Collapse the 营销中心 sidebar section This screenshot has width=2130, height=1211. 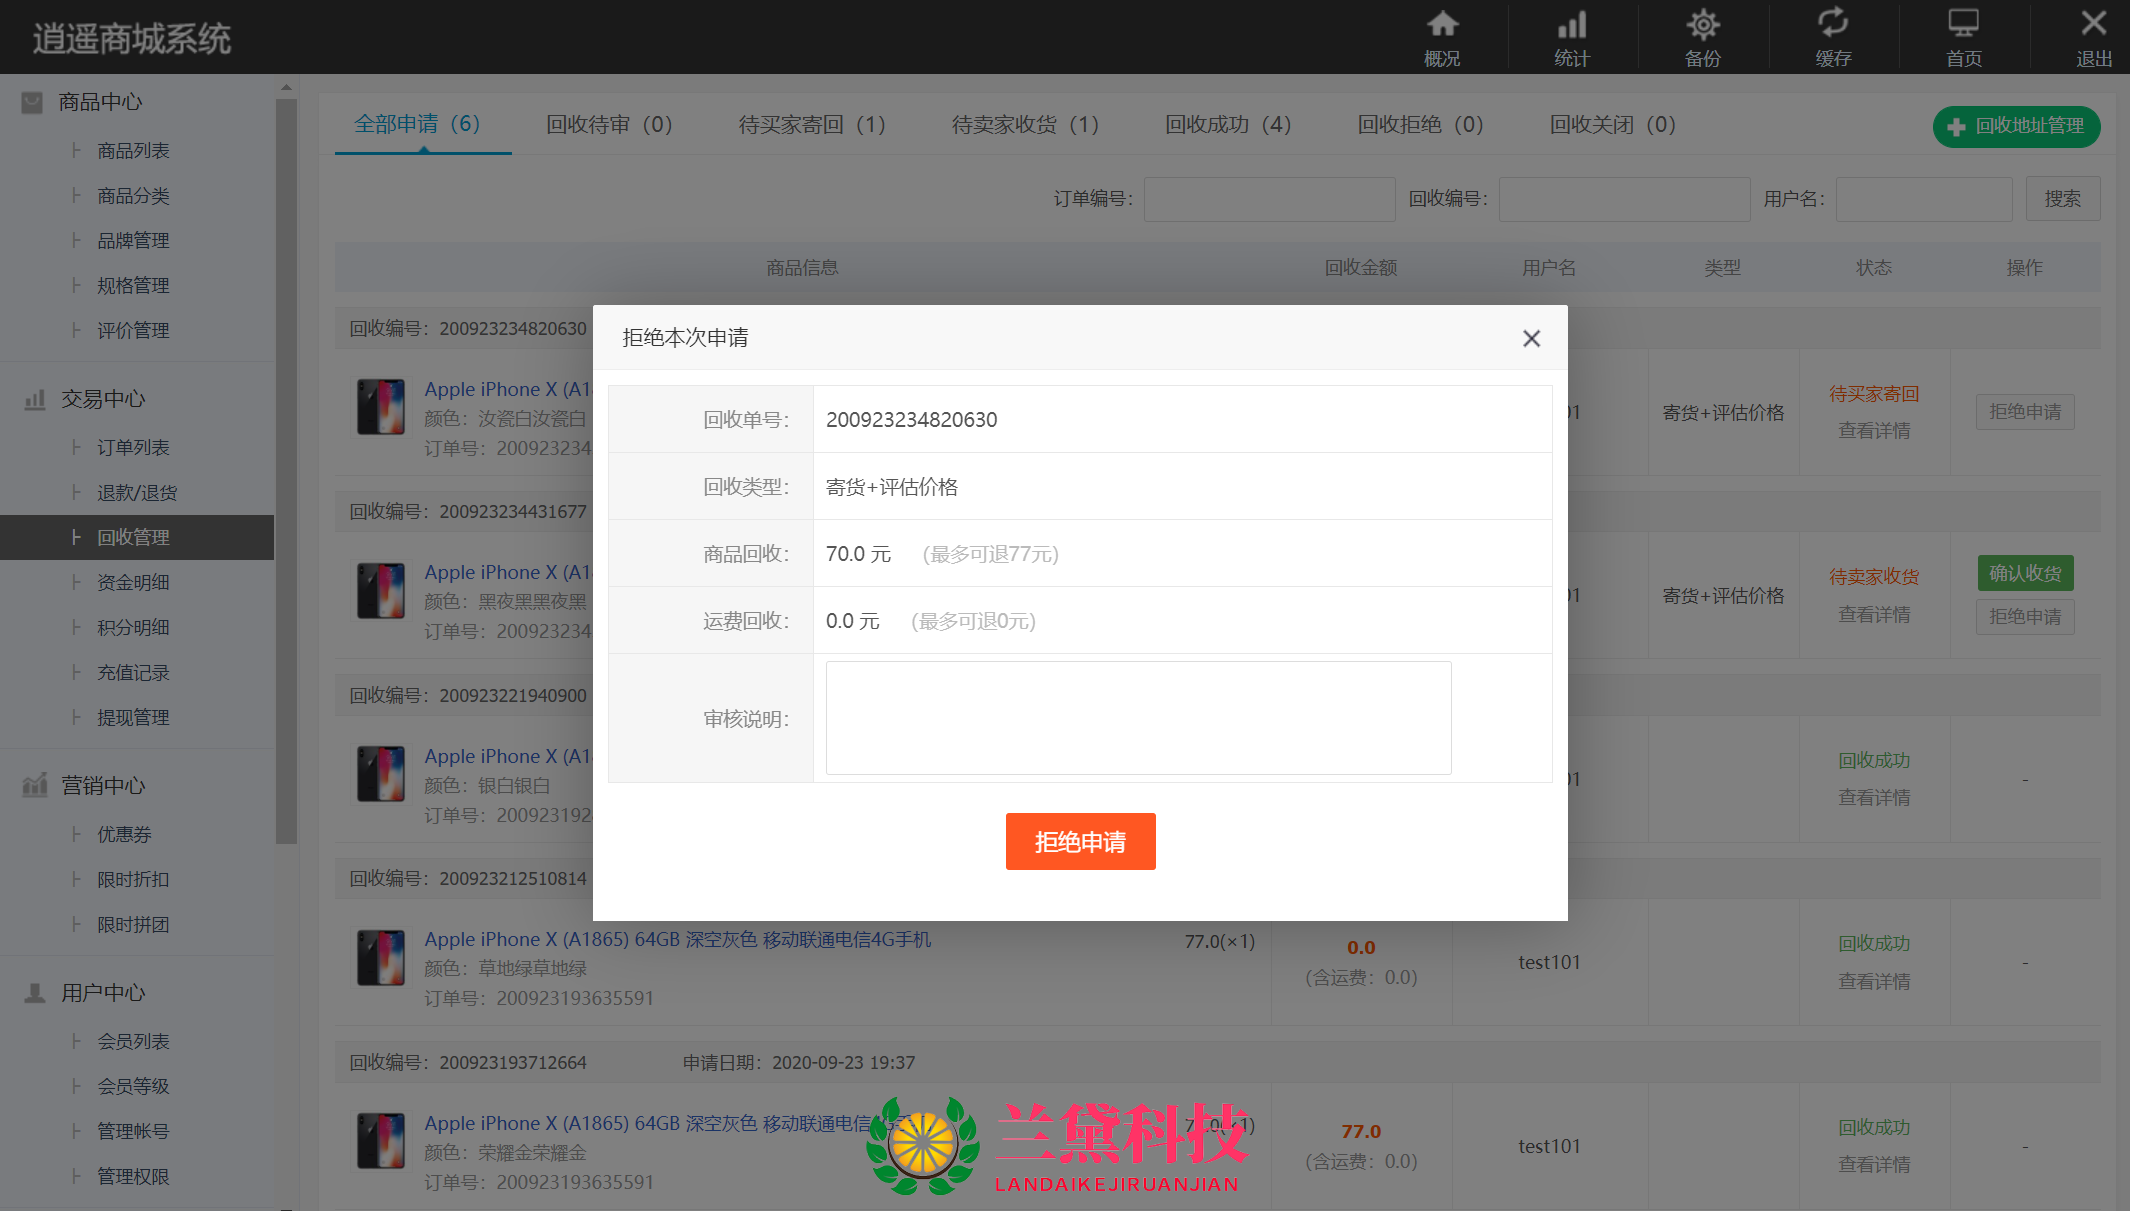click(102, 786)
